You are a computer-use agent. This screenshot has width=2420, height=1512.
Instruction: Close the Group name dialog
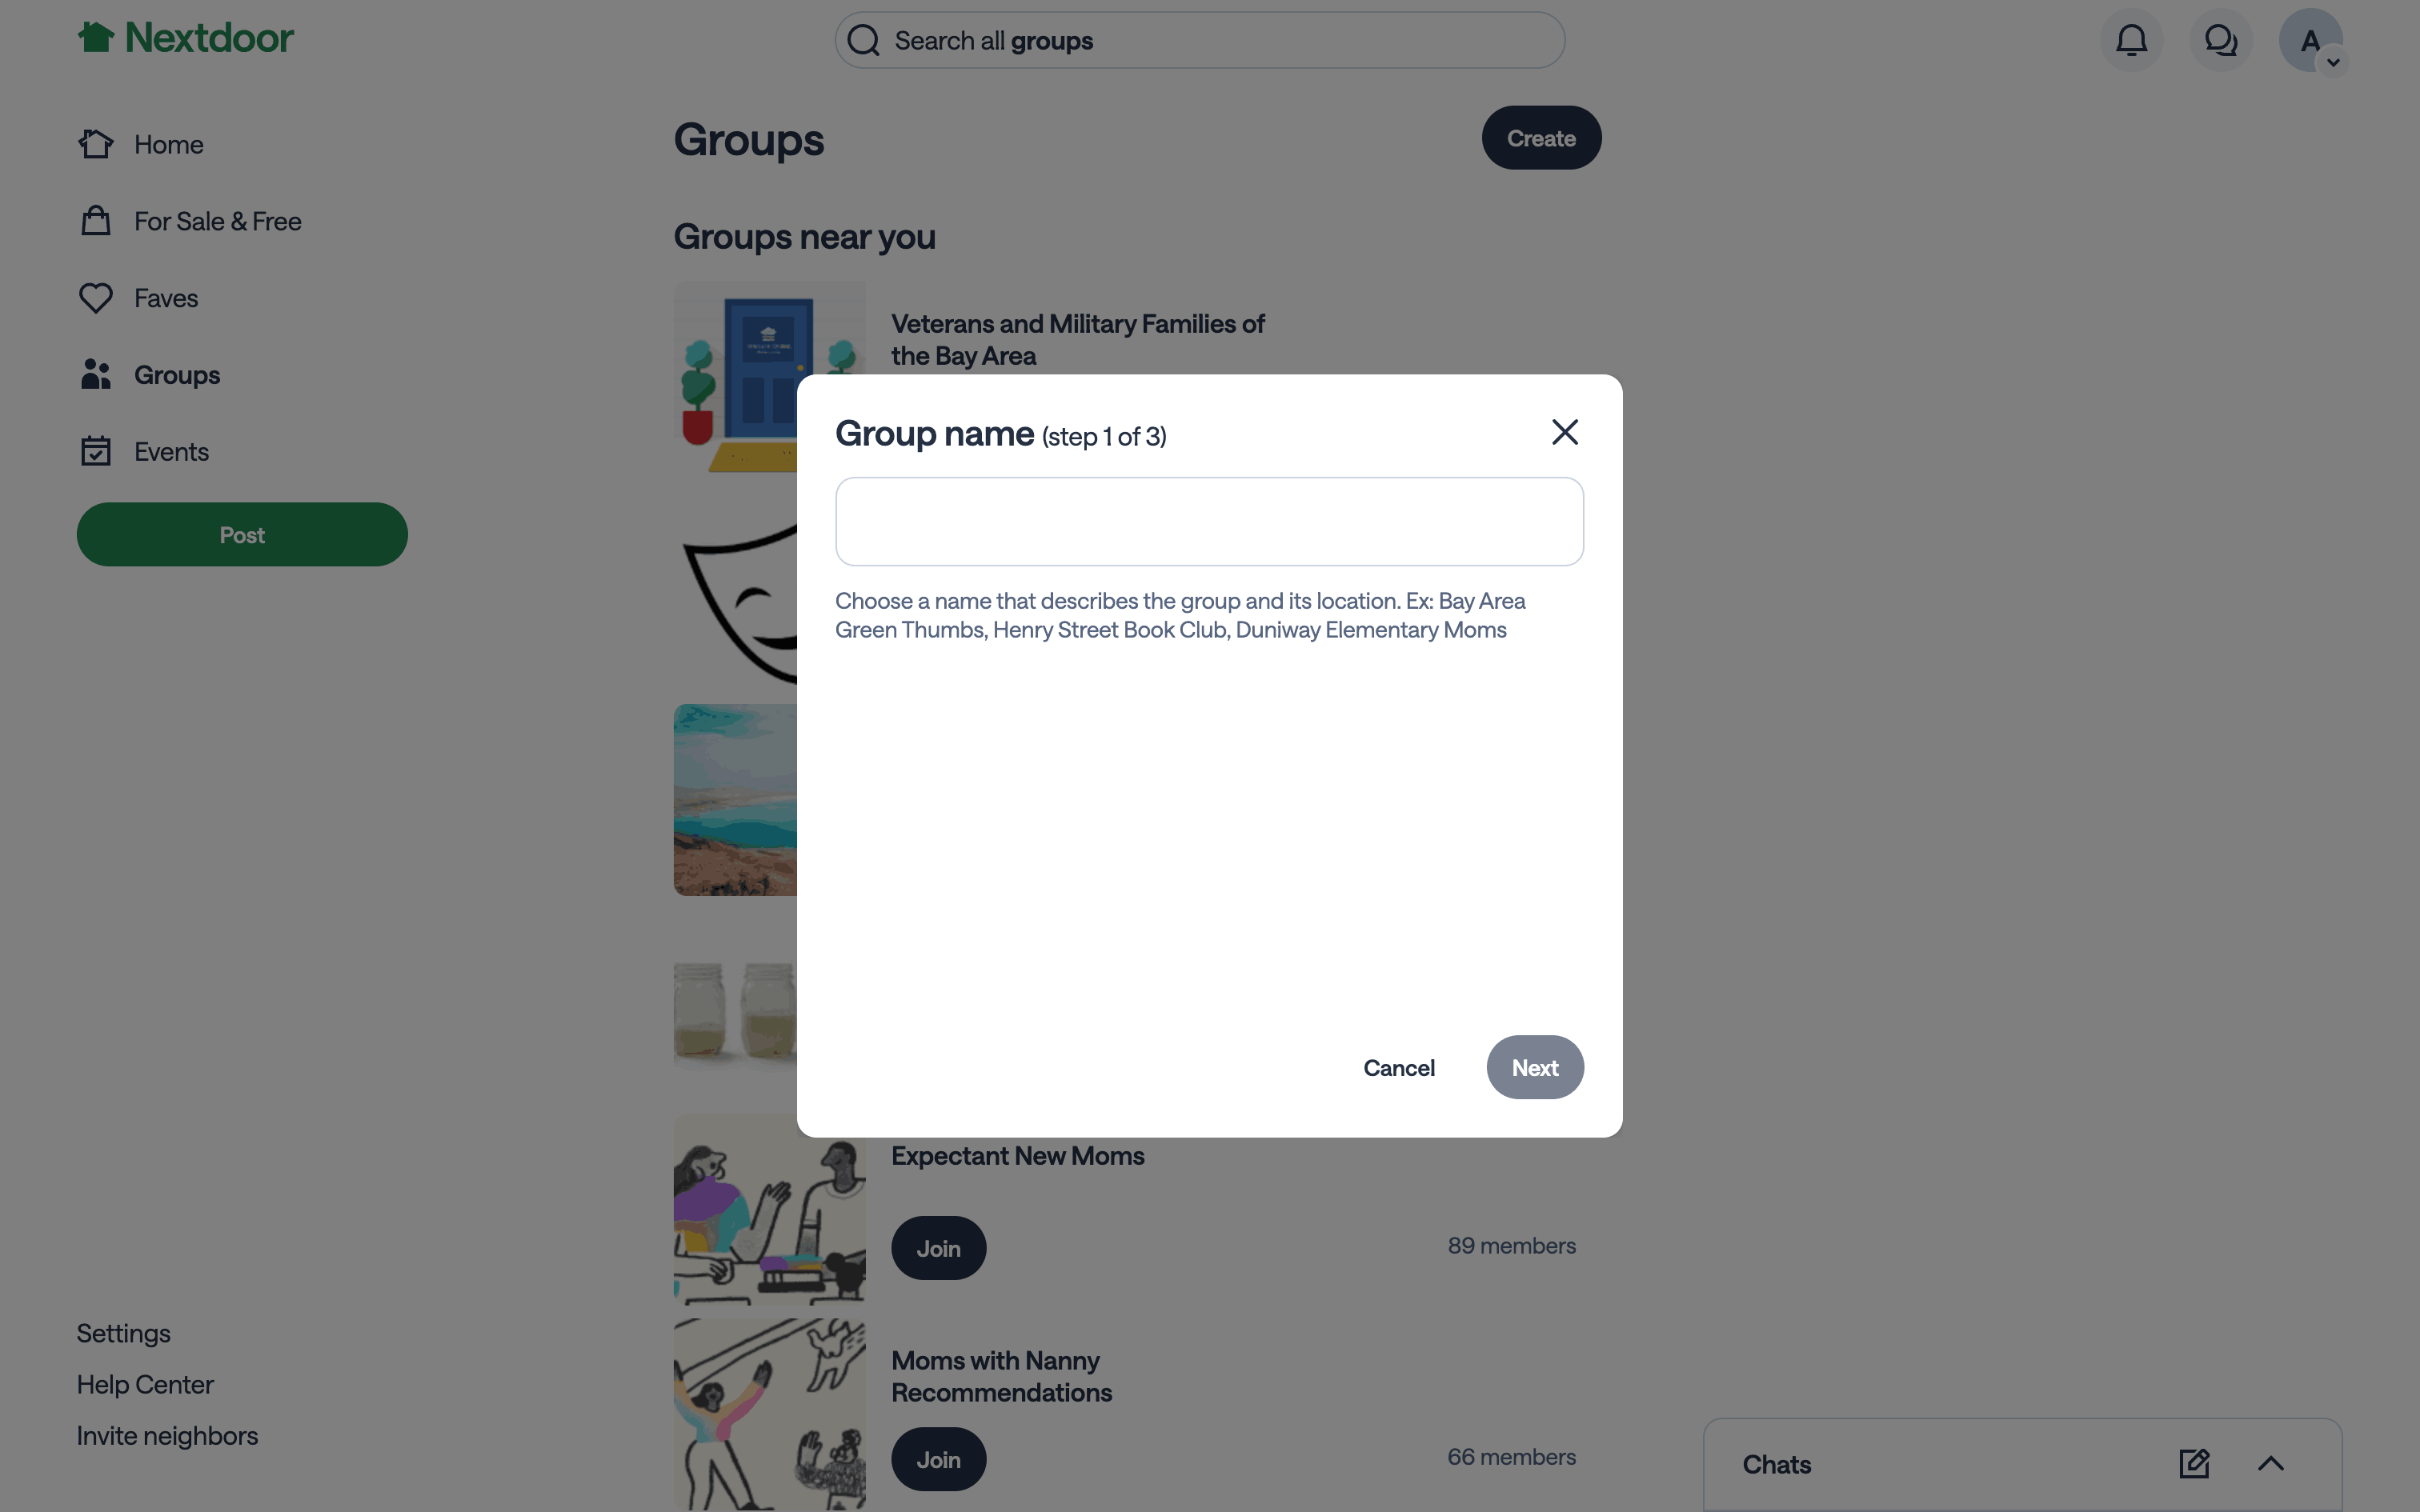click(x=1565, y=432)
